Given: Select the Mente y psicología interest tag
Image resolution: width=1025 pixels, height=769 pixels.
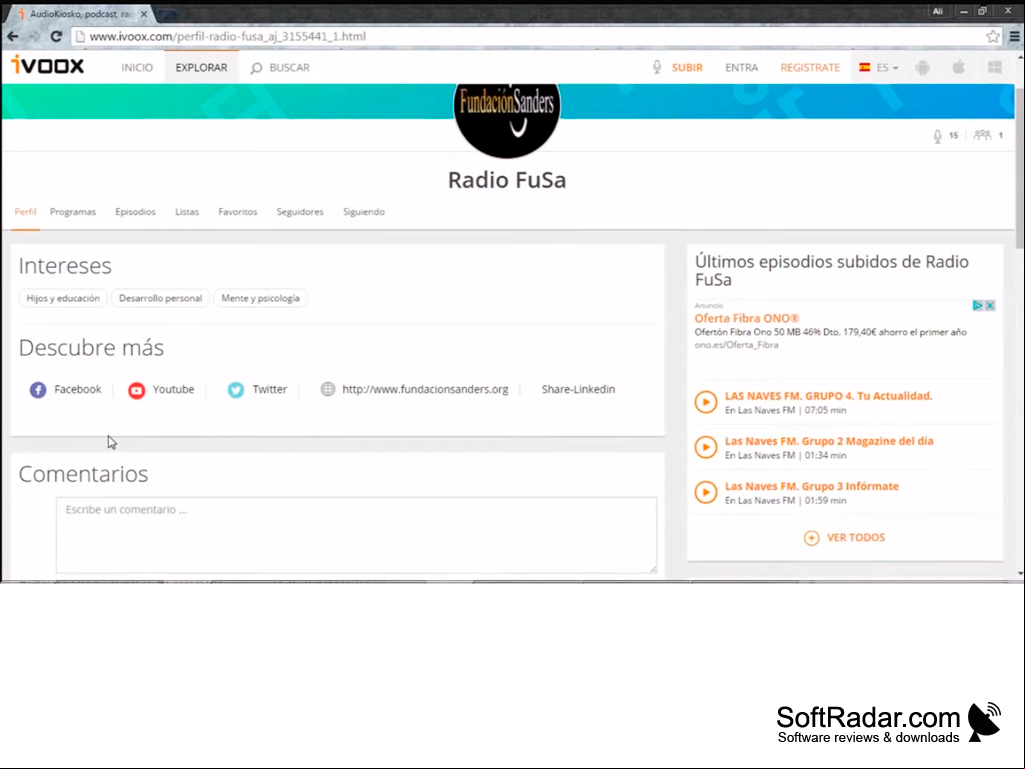Looking at the screenshot, I should [x=260, y=298].
